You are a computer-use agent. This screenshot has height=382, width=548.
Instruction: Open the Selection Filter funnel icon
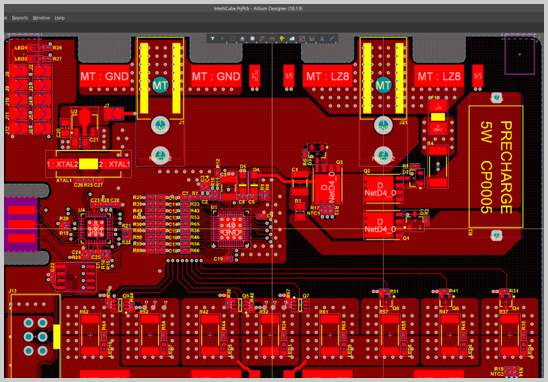212,39
